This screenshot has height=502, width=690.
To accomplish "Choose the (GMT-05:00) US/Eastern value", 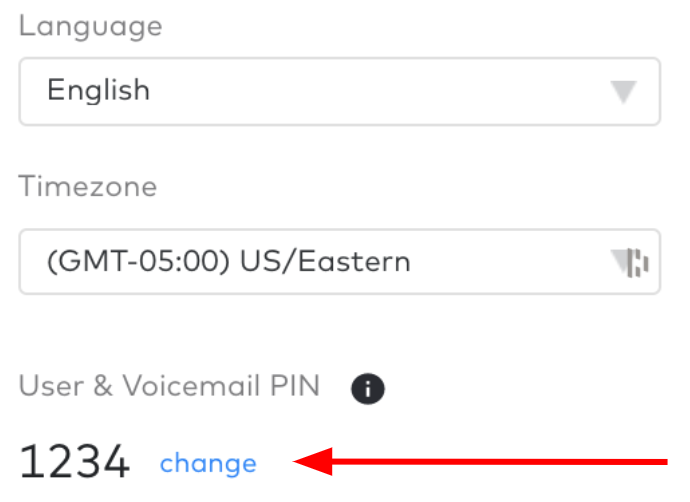I will point(228,261).
